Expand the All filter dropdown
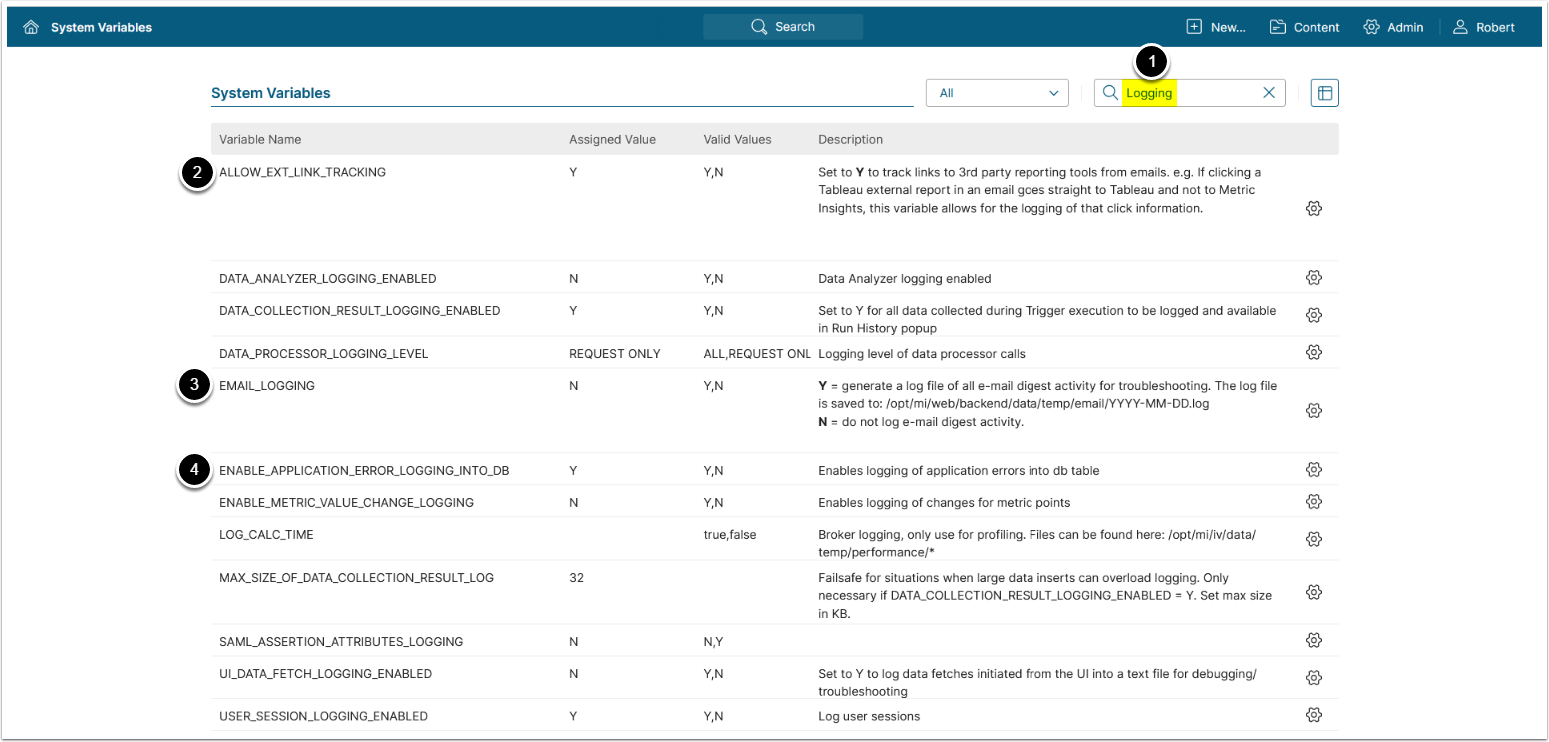This screenshot has width=1549, height=742. click(997, 93)
